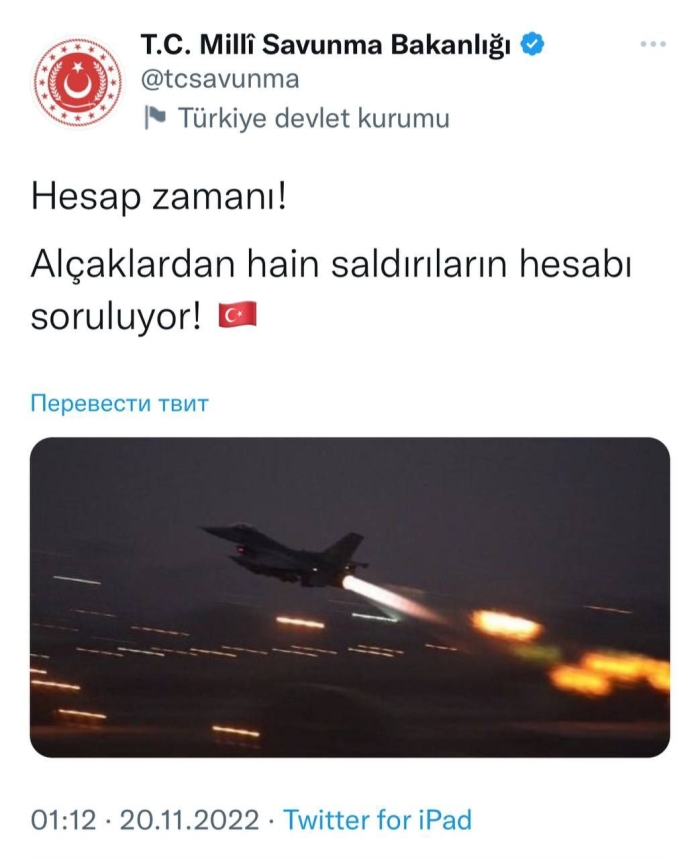Click the blue verified badge icon

pyautogui.click(x=532, y=44)
